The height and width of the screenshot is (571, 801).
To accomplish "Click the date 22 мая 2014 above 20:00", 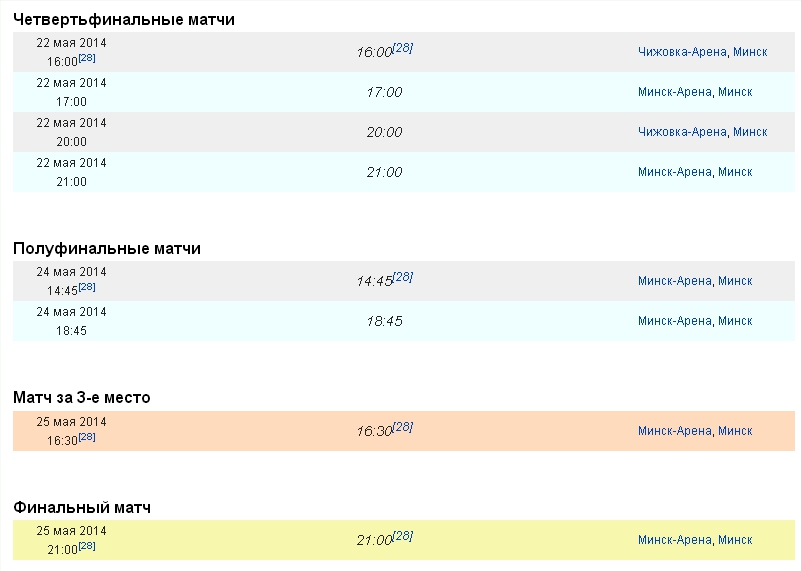I will 72,123.
